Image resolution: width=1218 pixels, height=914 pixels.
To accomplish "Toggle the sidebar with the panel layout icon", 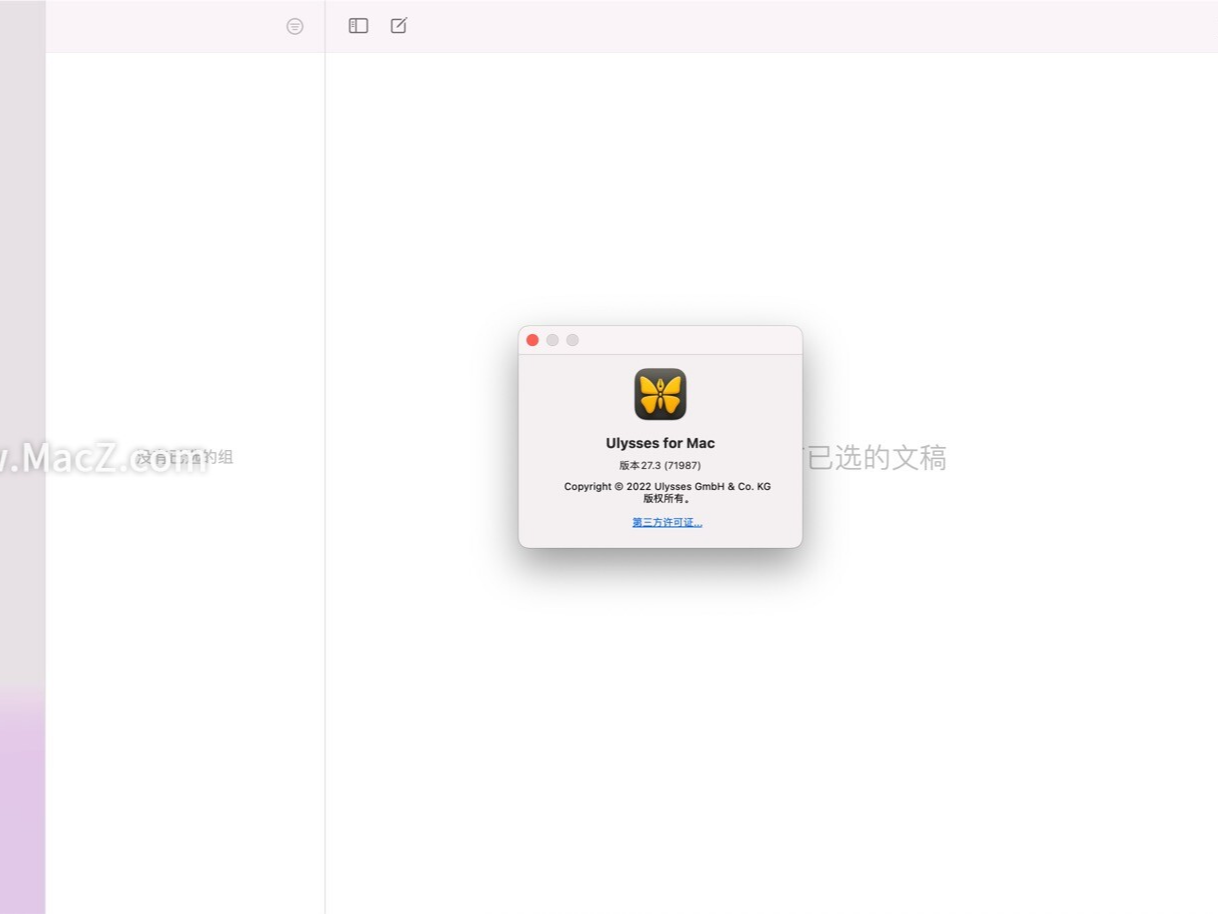I will click(357, 25).
